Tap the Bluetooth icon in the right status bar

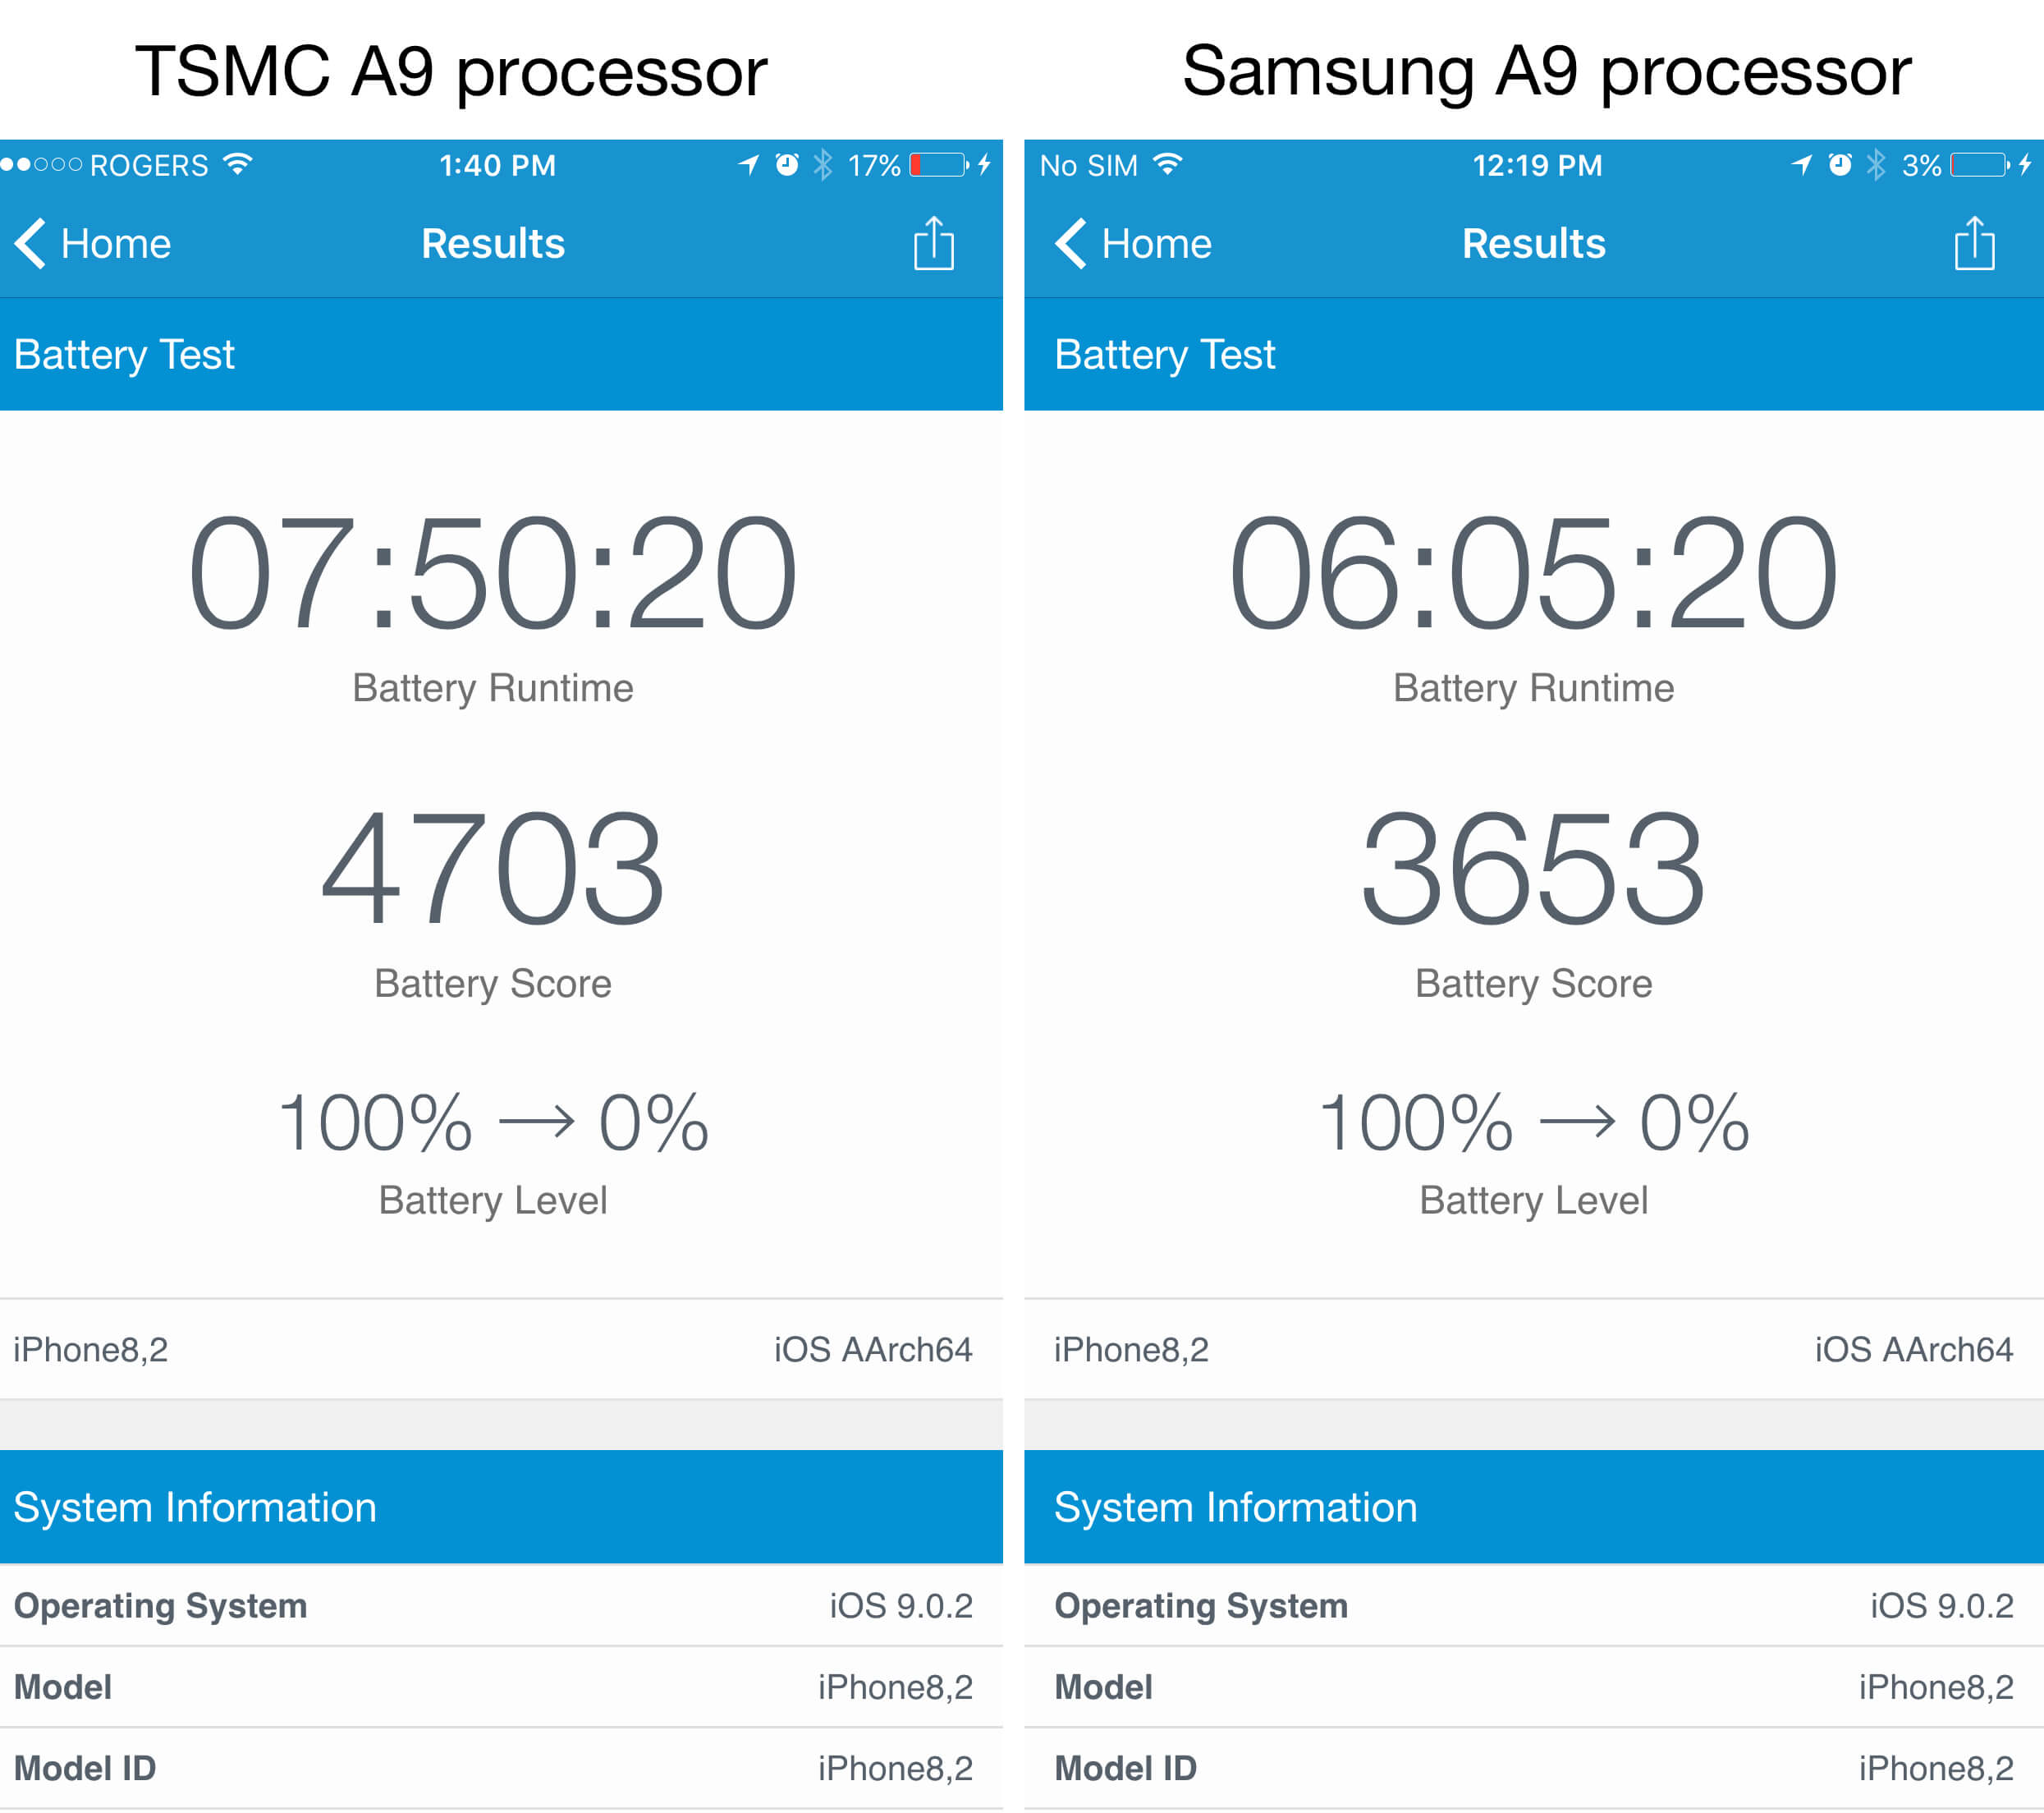click(x=1875, y=165)
